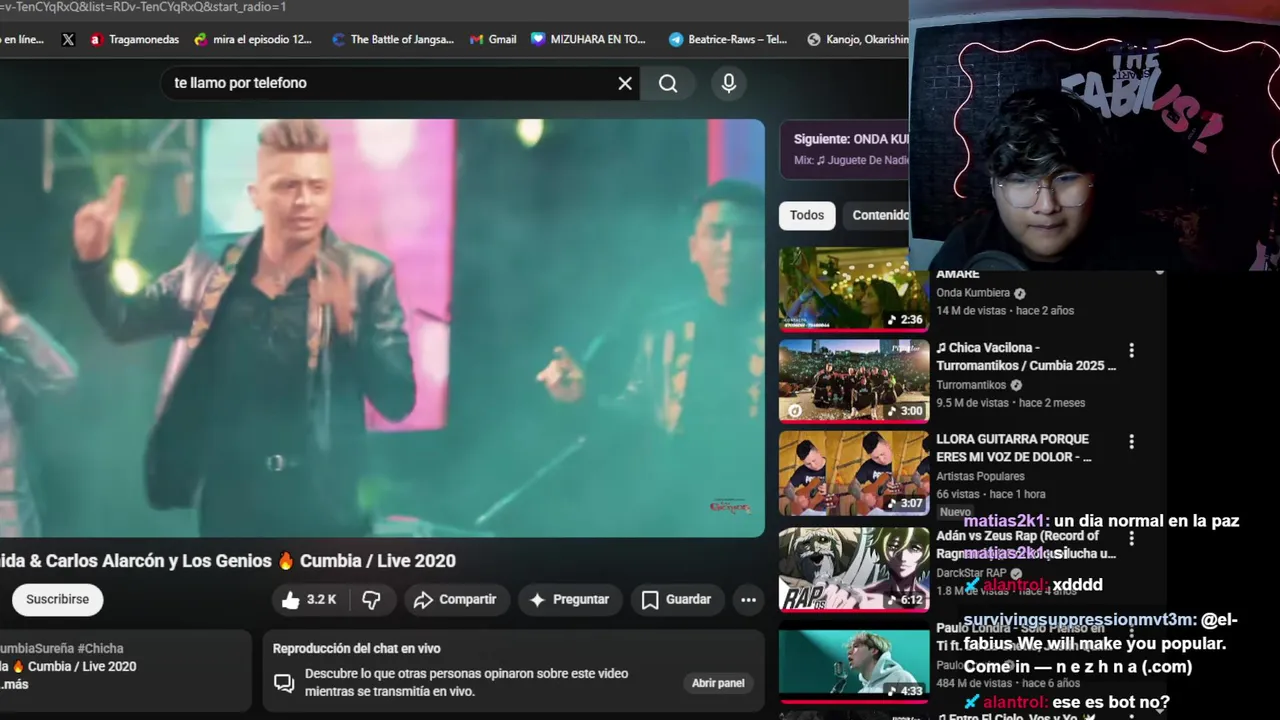Open options menu for LLORA GUITARRA video

point(1131,441)
